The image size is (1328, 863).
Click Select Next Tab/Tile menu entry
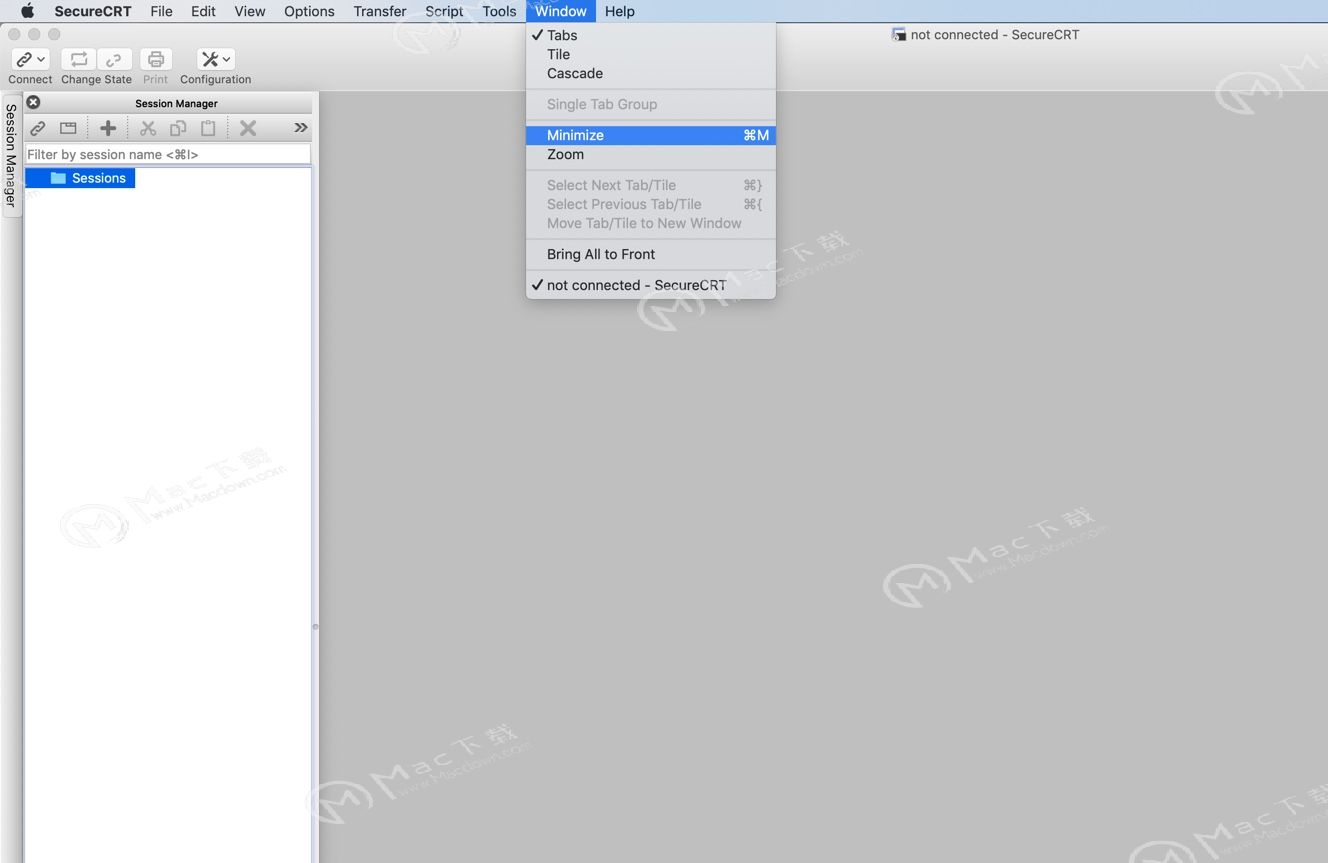(x=651, y=185)
